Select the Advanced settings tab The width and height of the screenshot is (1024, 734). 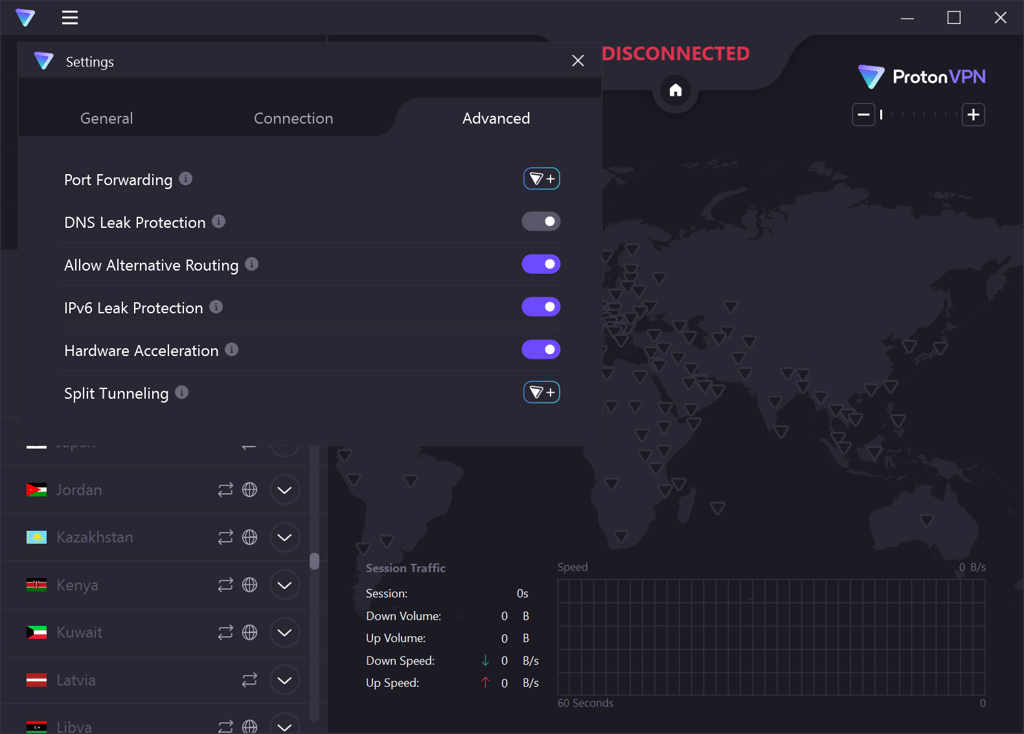(x=496, y=118)
